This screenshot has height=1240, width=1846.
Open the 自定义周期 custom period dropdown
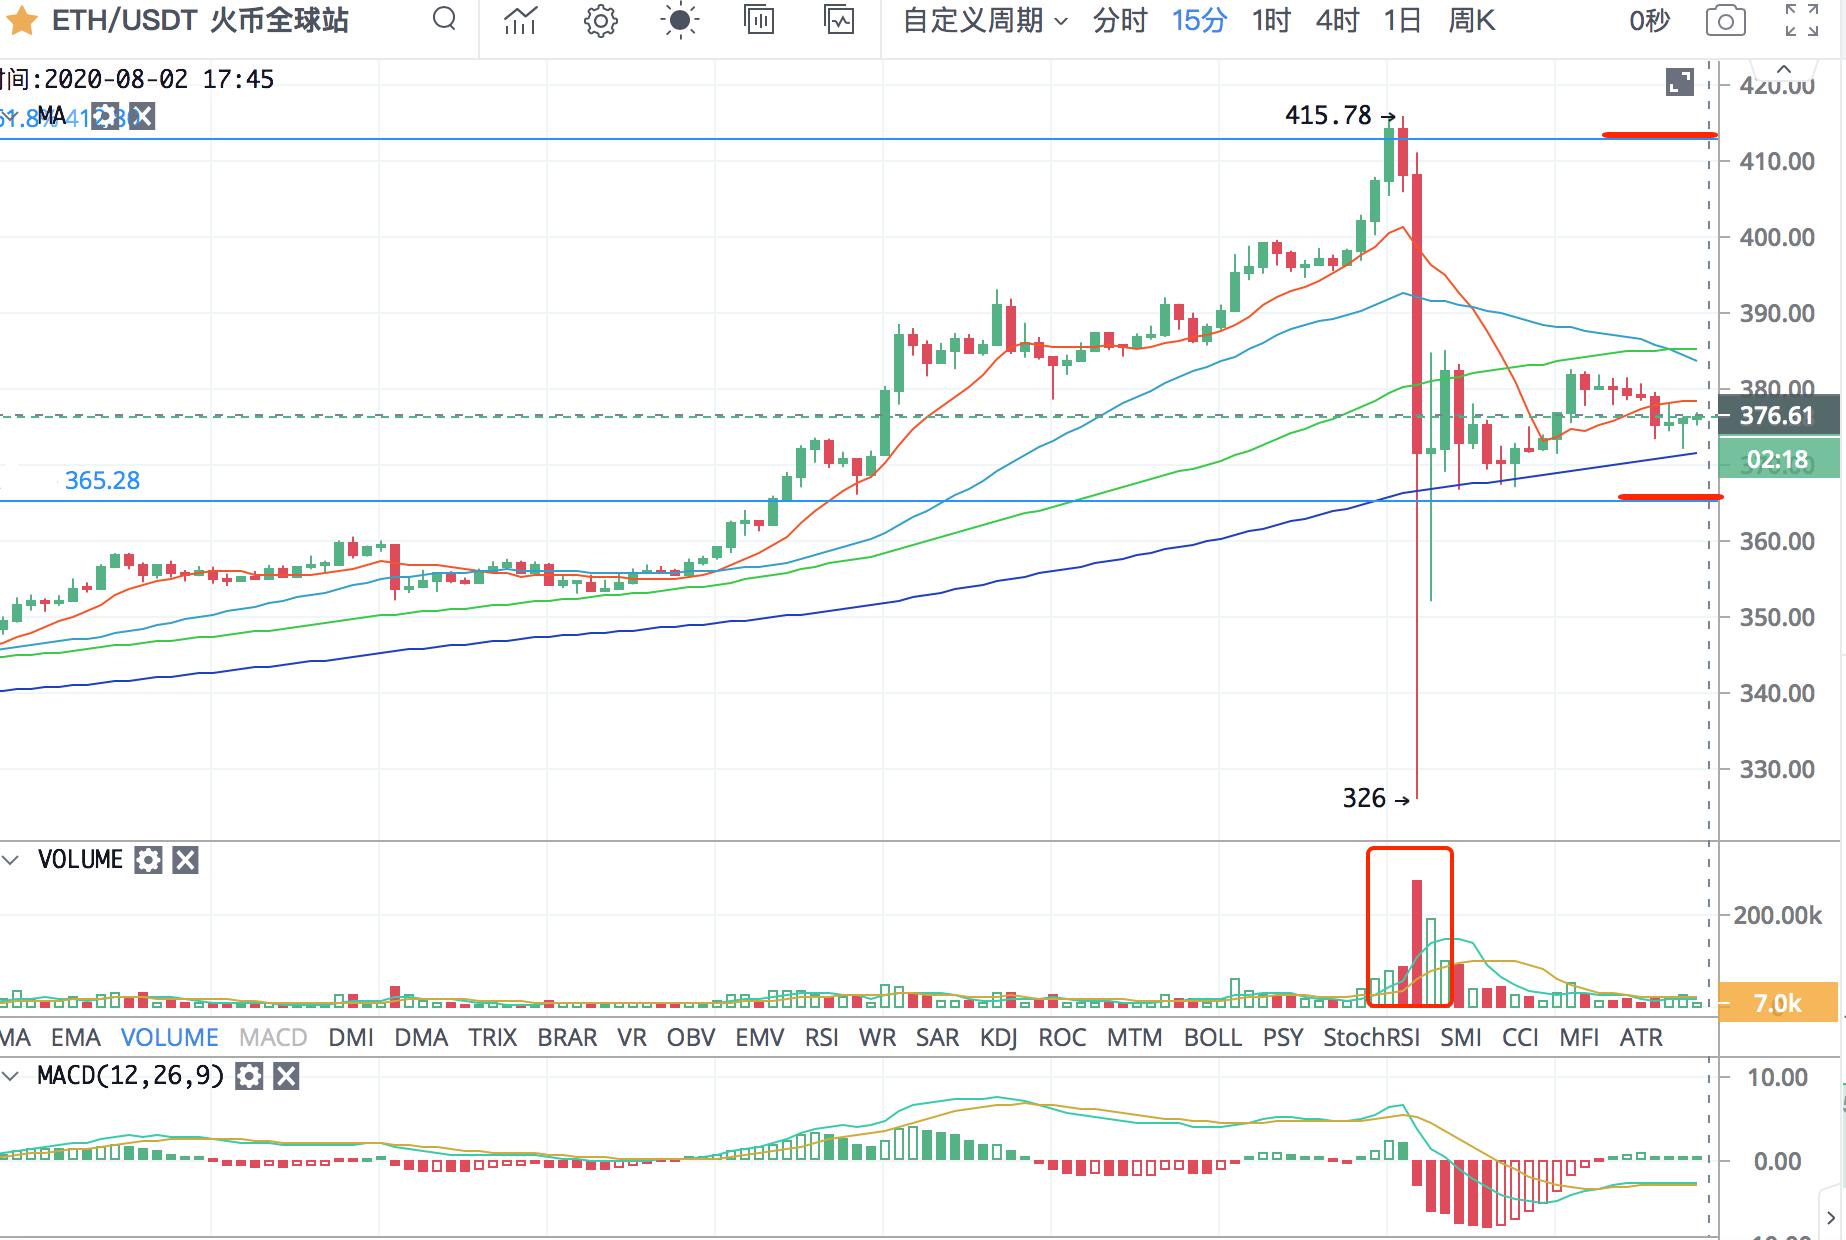point(985,20)
